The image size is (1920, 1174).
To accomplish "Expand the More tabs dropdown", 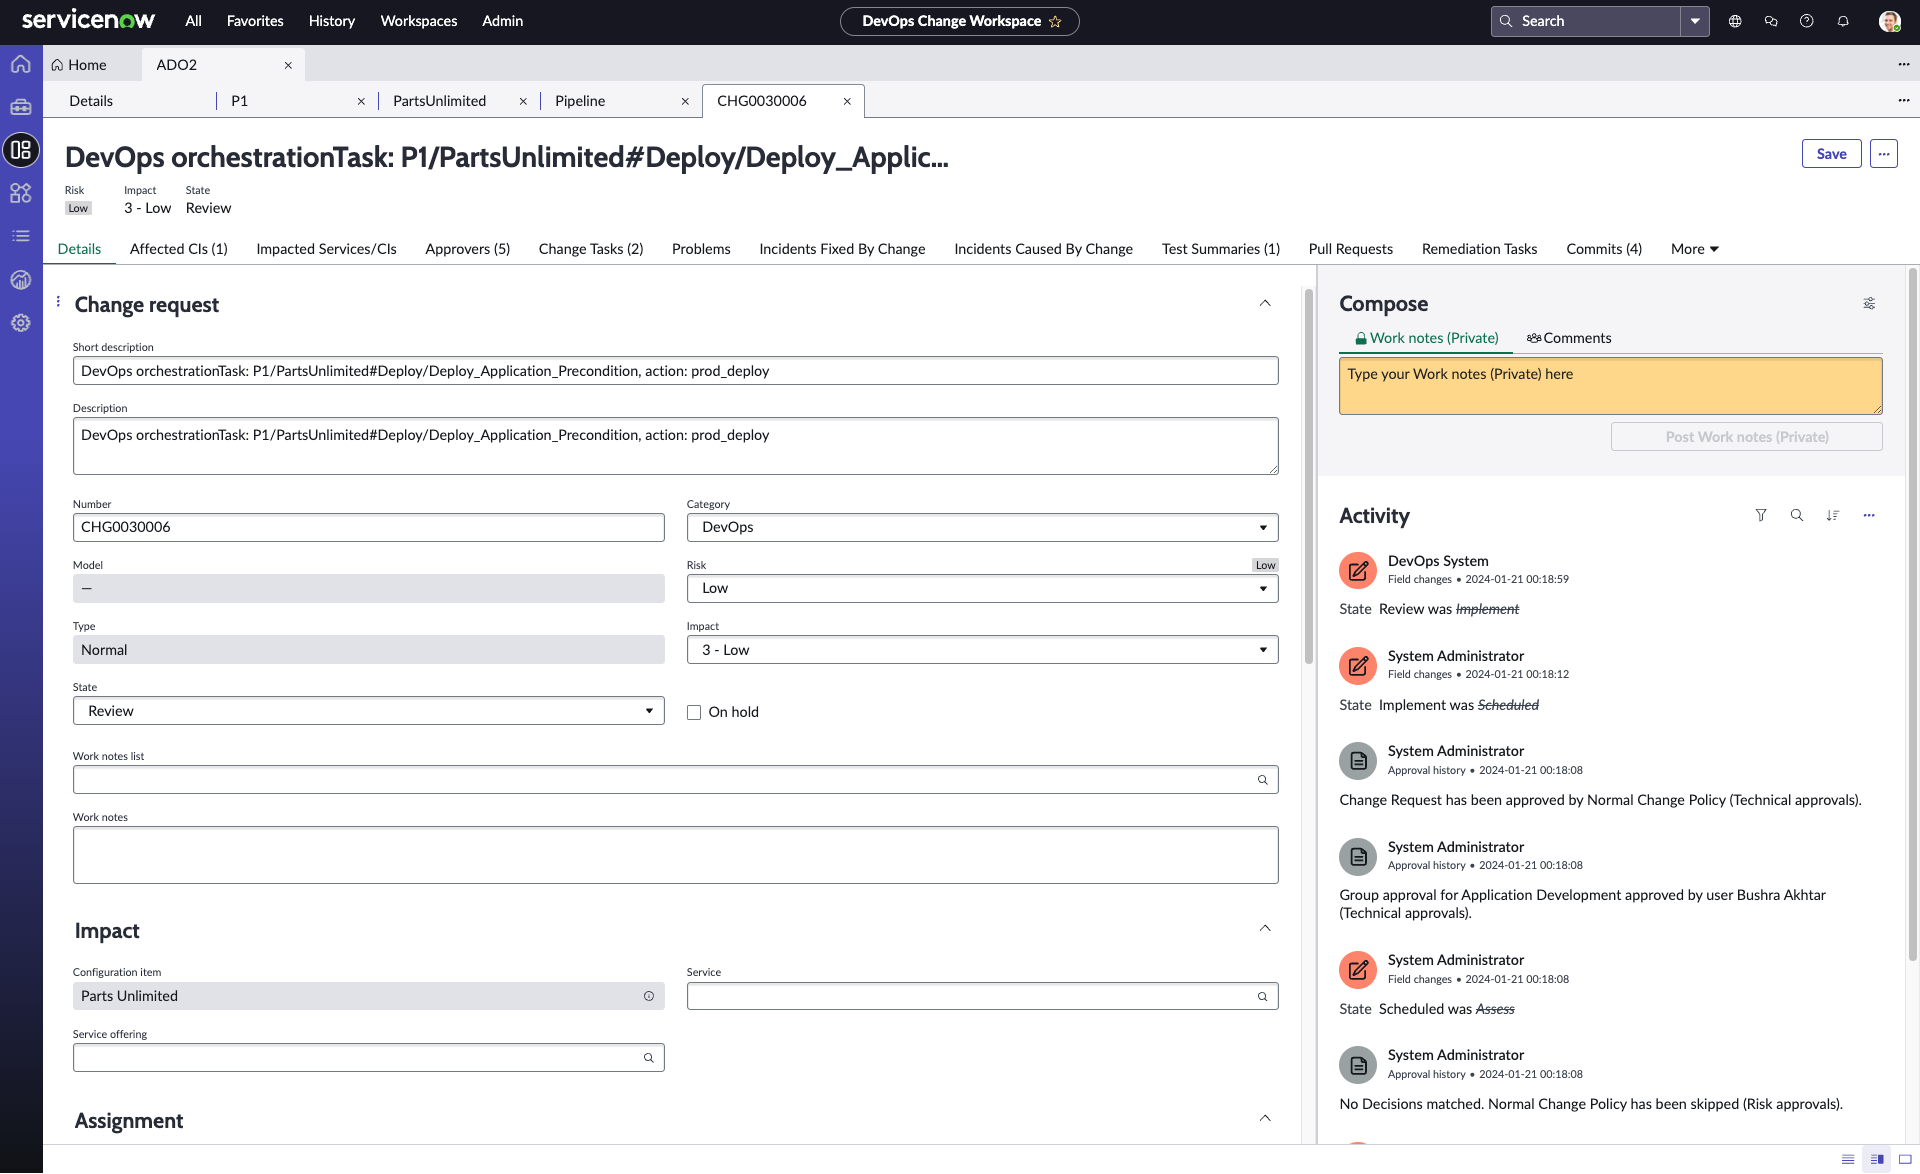I will [1694, 249].
